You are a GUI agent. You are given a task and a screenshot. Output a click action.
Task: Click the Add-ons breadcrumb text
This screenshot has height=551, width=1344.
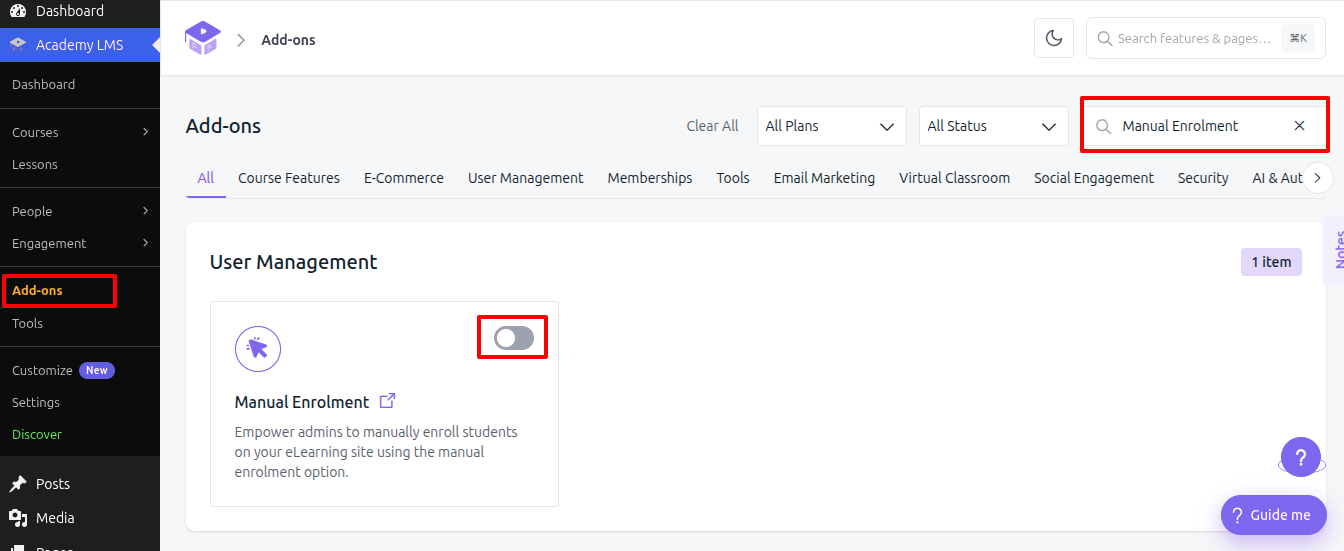click(288, 40)
